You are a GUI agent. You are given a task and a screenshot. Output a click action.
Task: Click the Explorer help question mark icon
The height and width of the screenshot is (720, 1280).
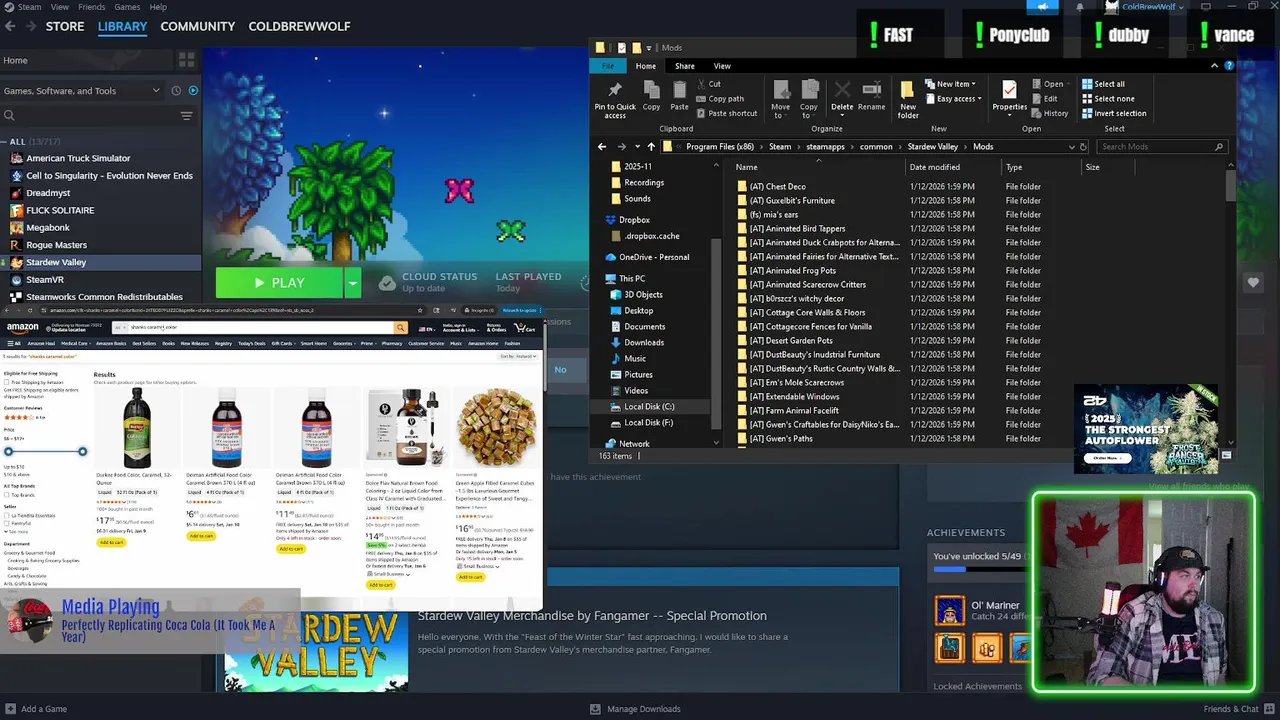(1229, 66)
